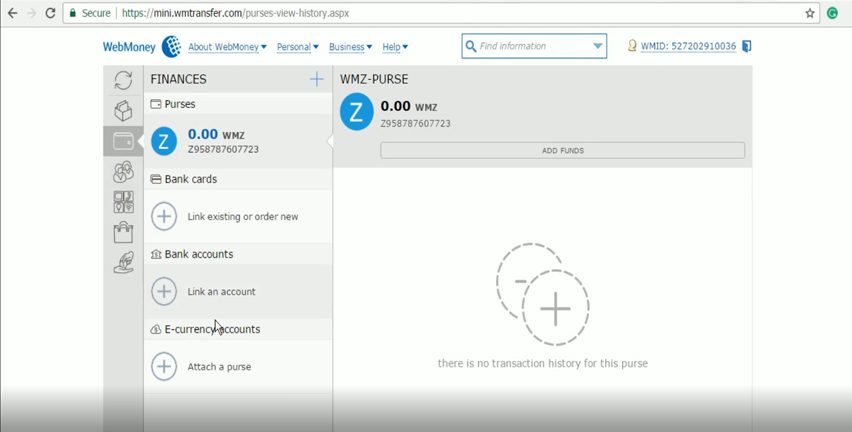852x432 pixels.
Task: Expand the Find information dropdown arrow
Action: coord(597,46)
